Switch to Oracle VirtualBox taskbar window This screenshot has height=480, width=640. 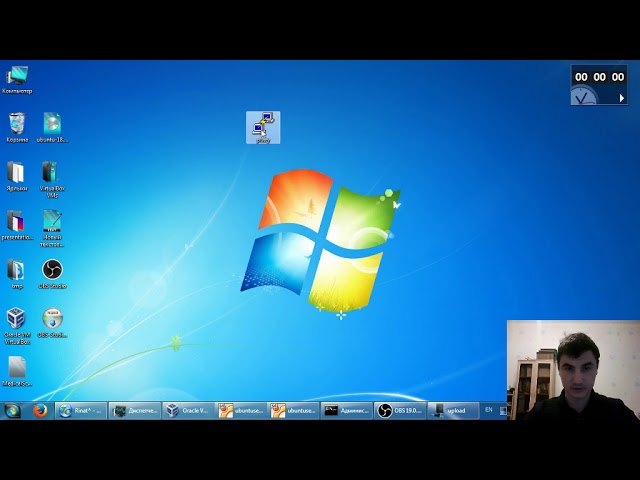(x=187, y=411)
